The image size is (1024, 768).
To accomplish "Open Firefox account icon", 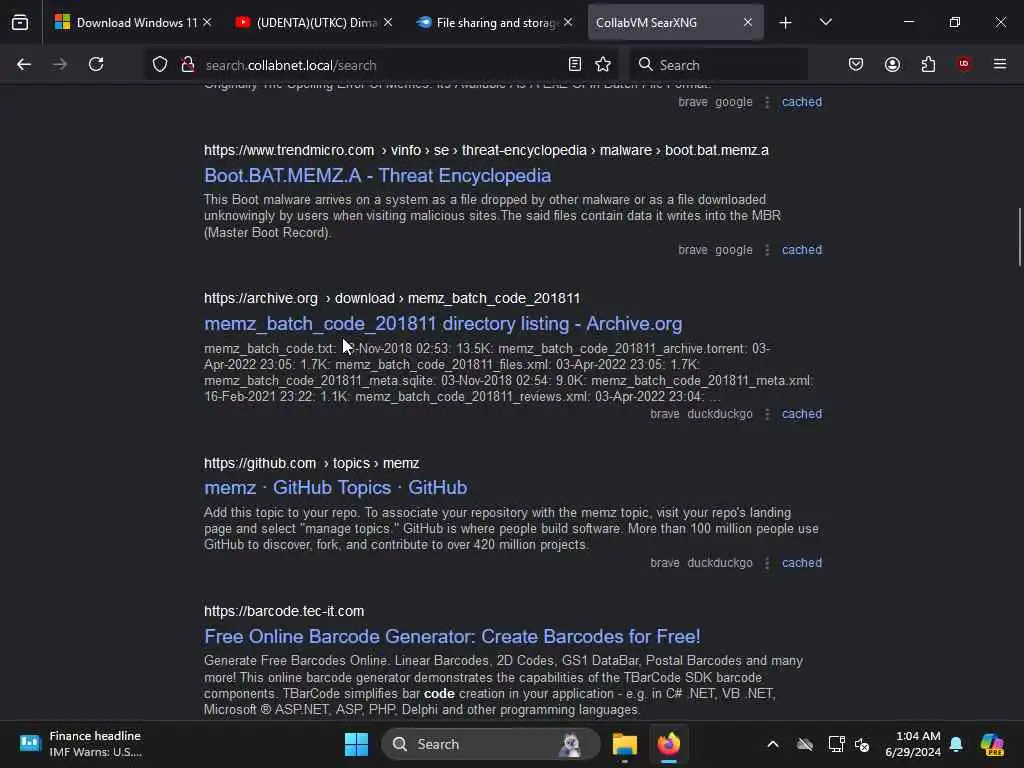I will pyautogui.click(x=892, y=64).
